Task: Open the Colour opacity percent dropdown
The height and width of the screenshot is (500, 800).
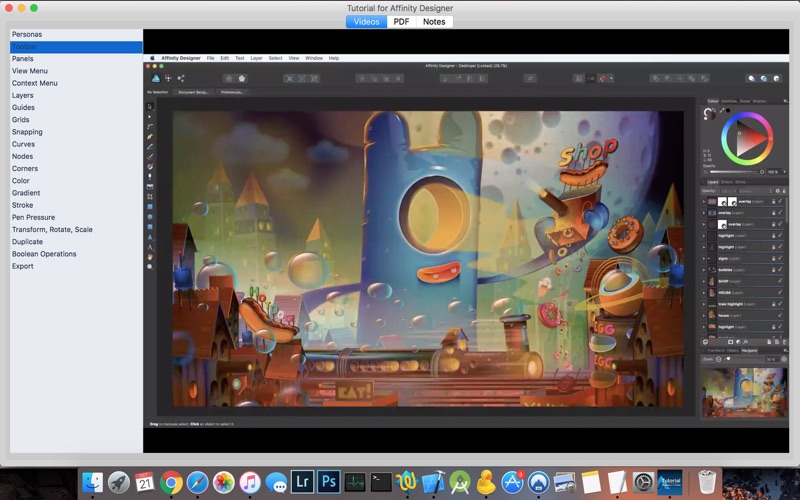Action: (x=785, y=172)
